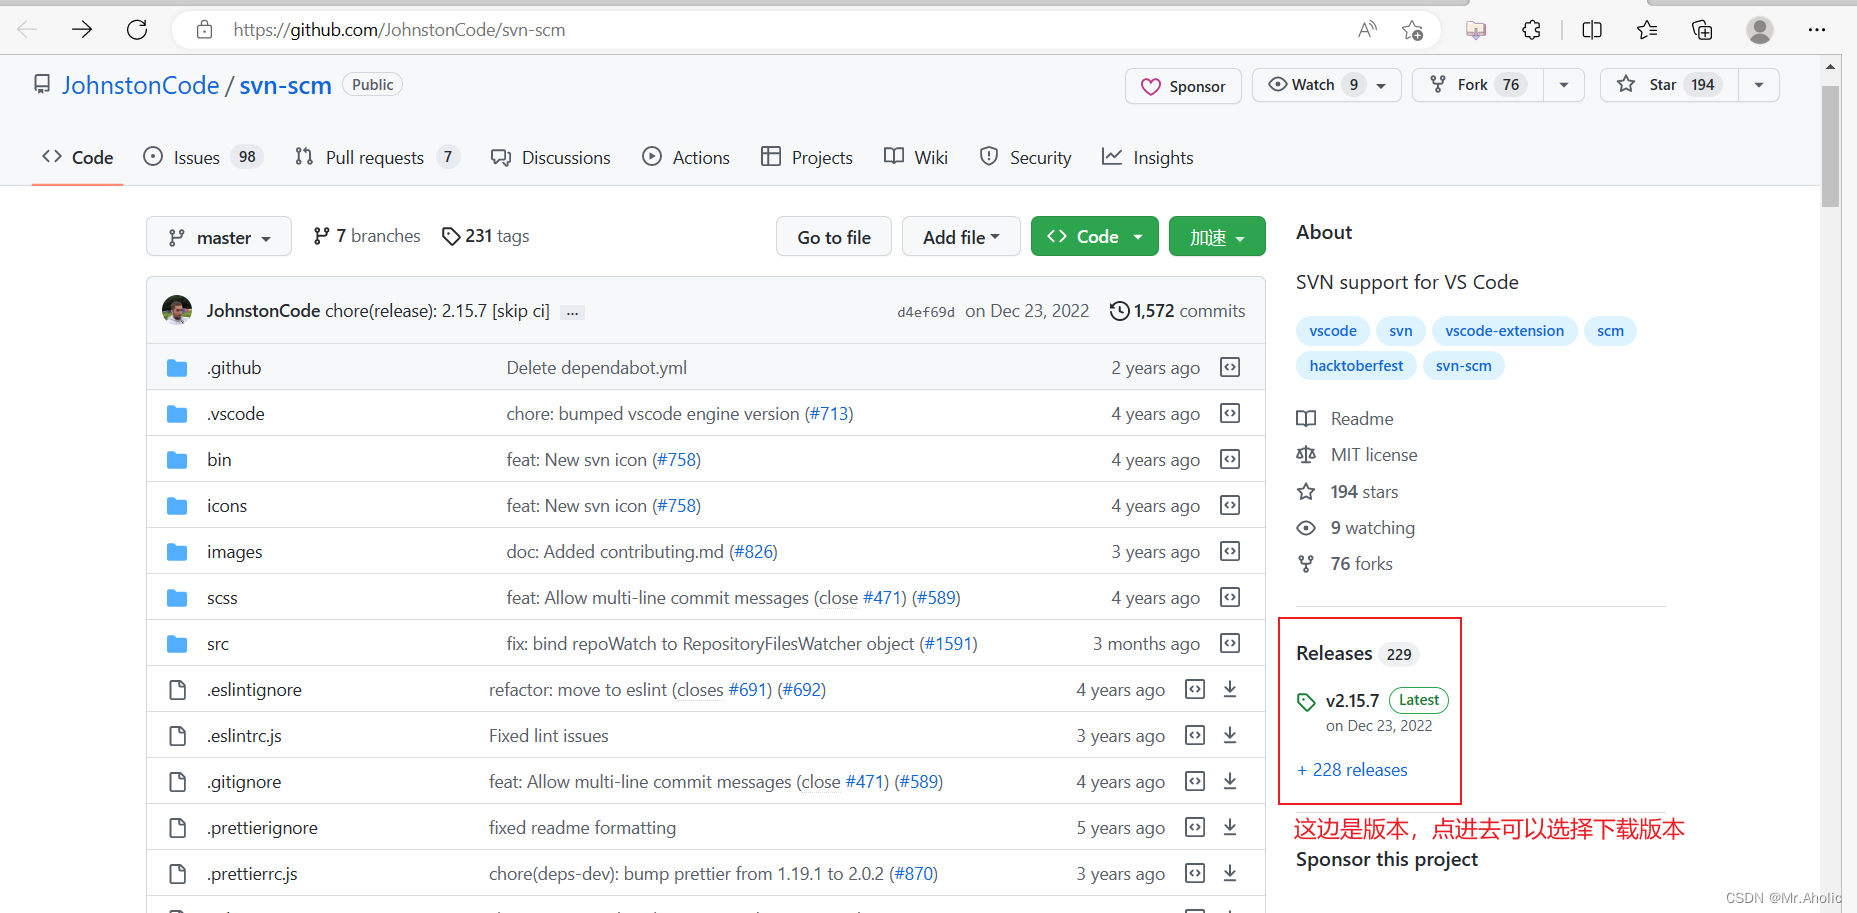Refresh the page with reload icon
The height and width of the screenshot is (913, 1857).
coord(137,30)
